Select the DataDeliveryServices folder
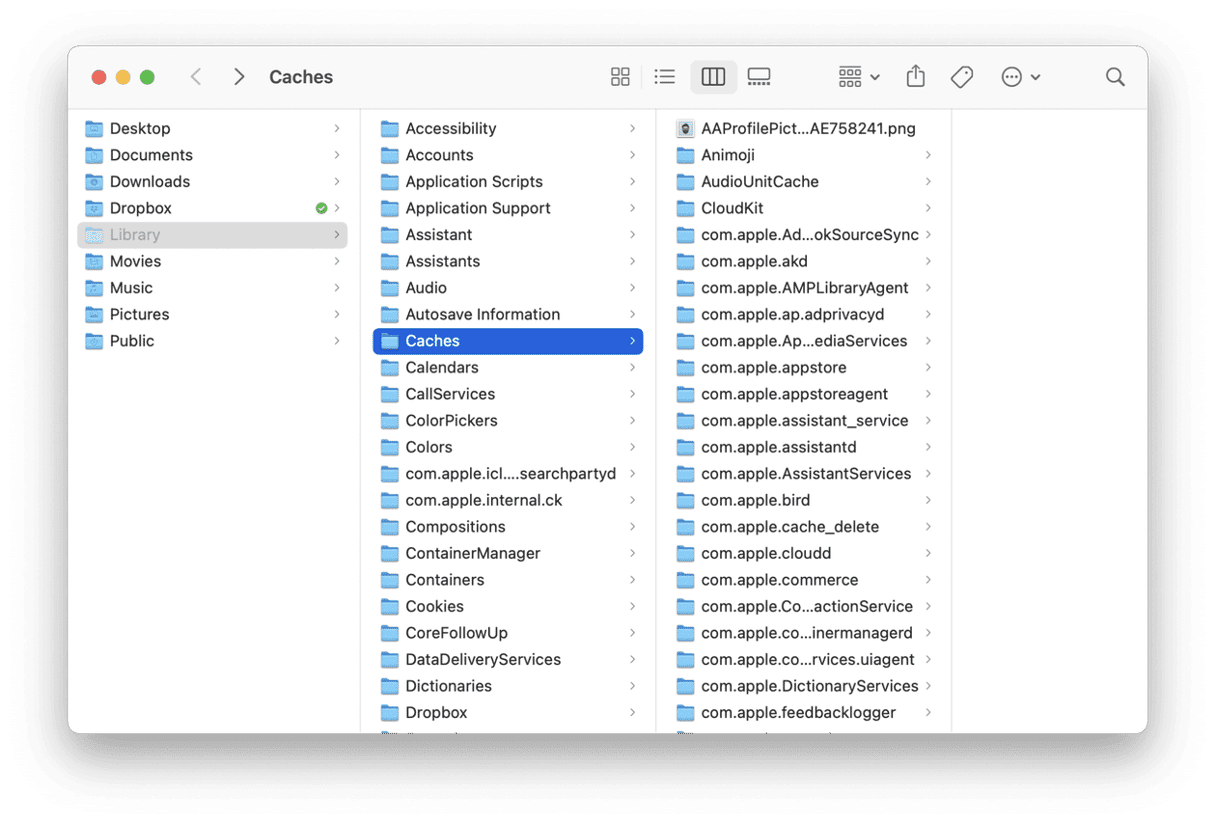The height and width of the screenshot is (823, 1216). [508, 659]
